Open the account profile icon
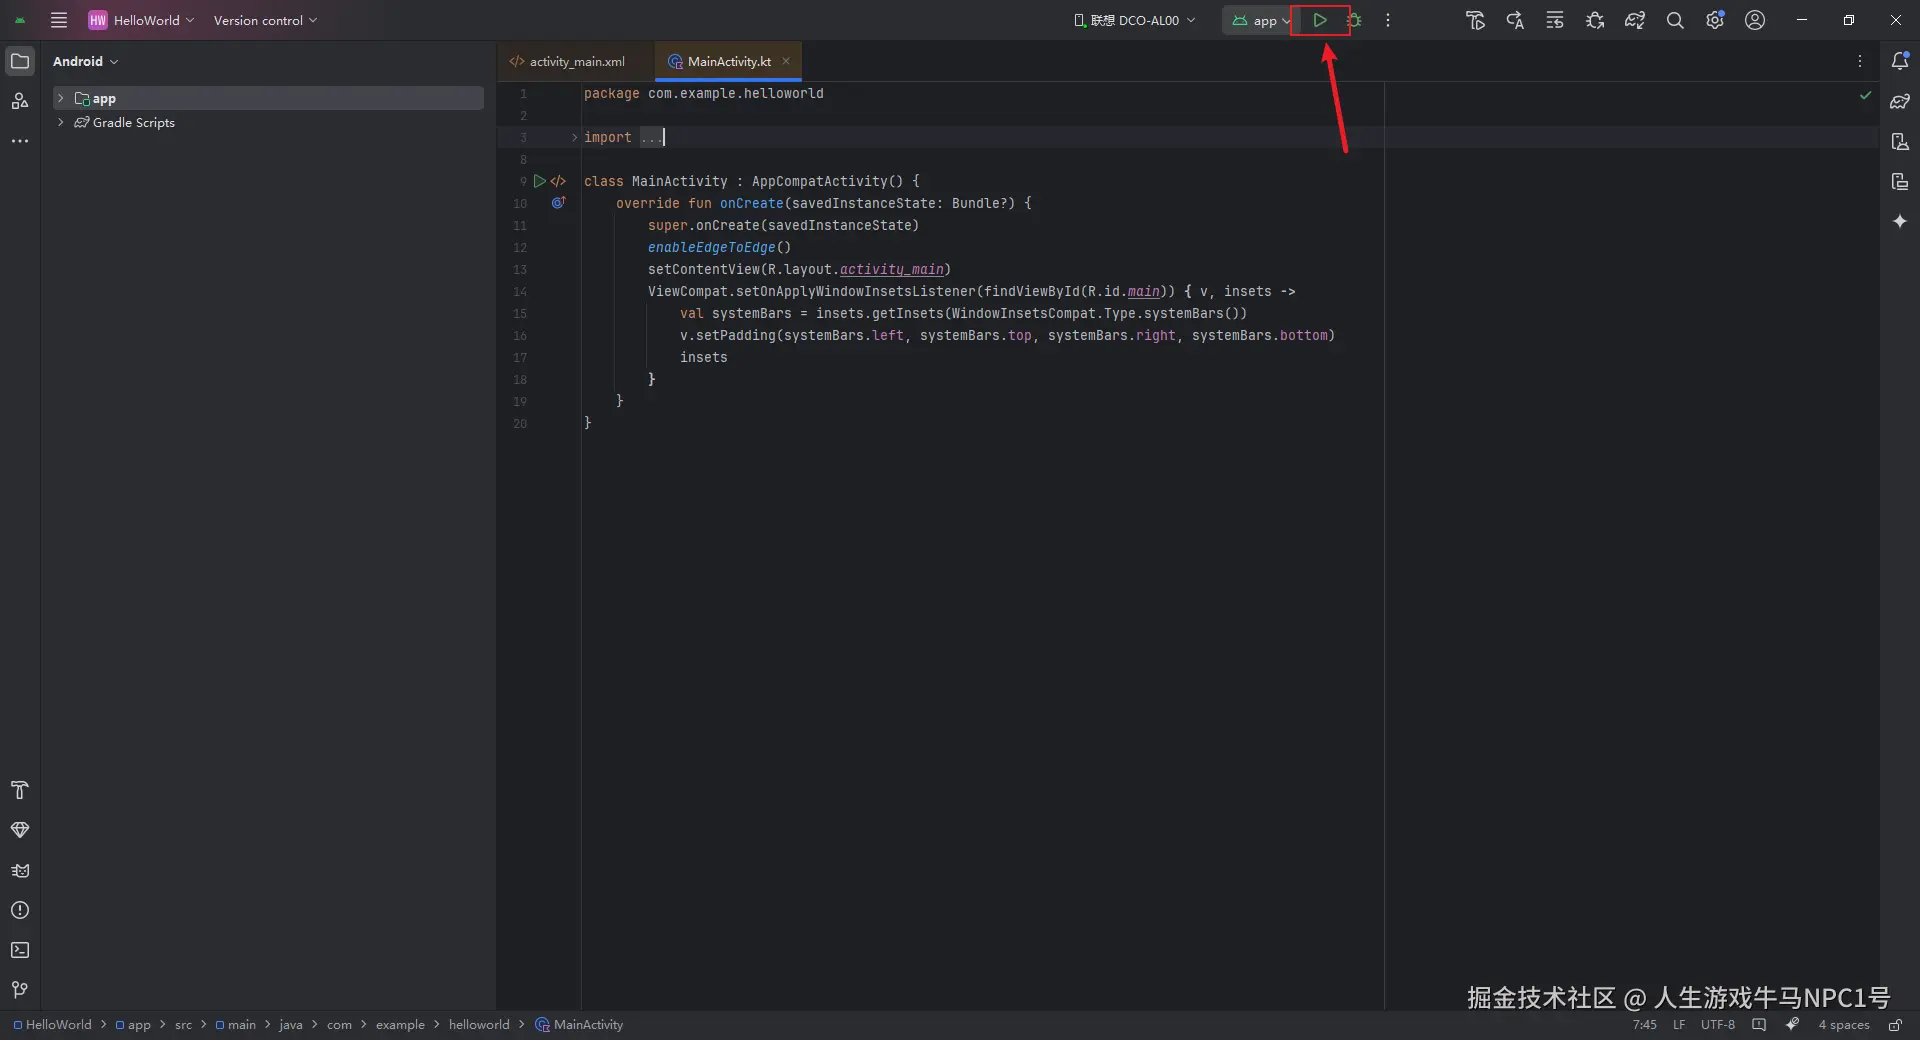The image size is (1920, 1040). click(1755, 20)
